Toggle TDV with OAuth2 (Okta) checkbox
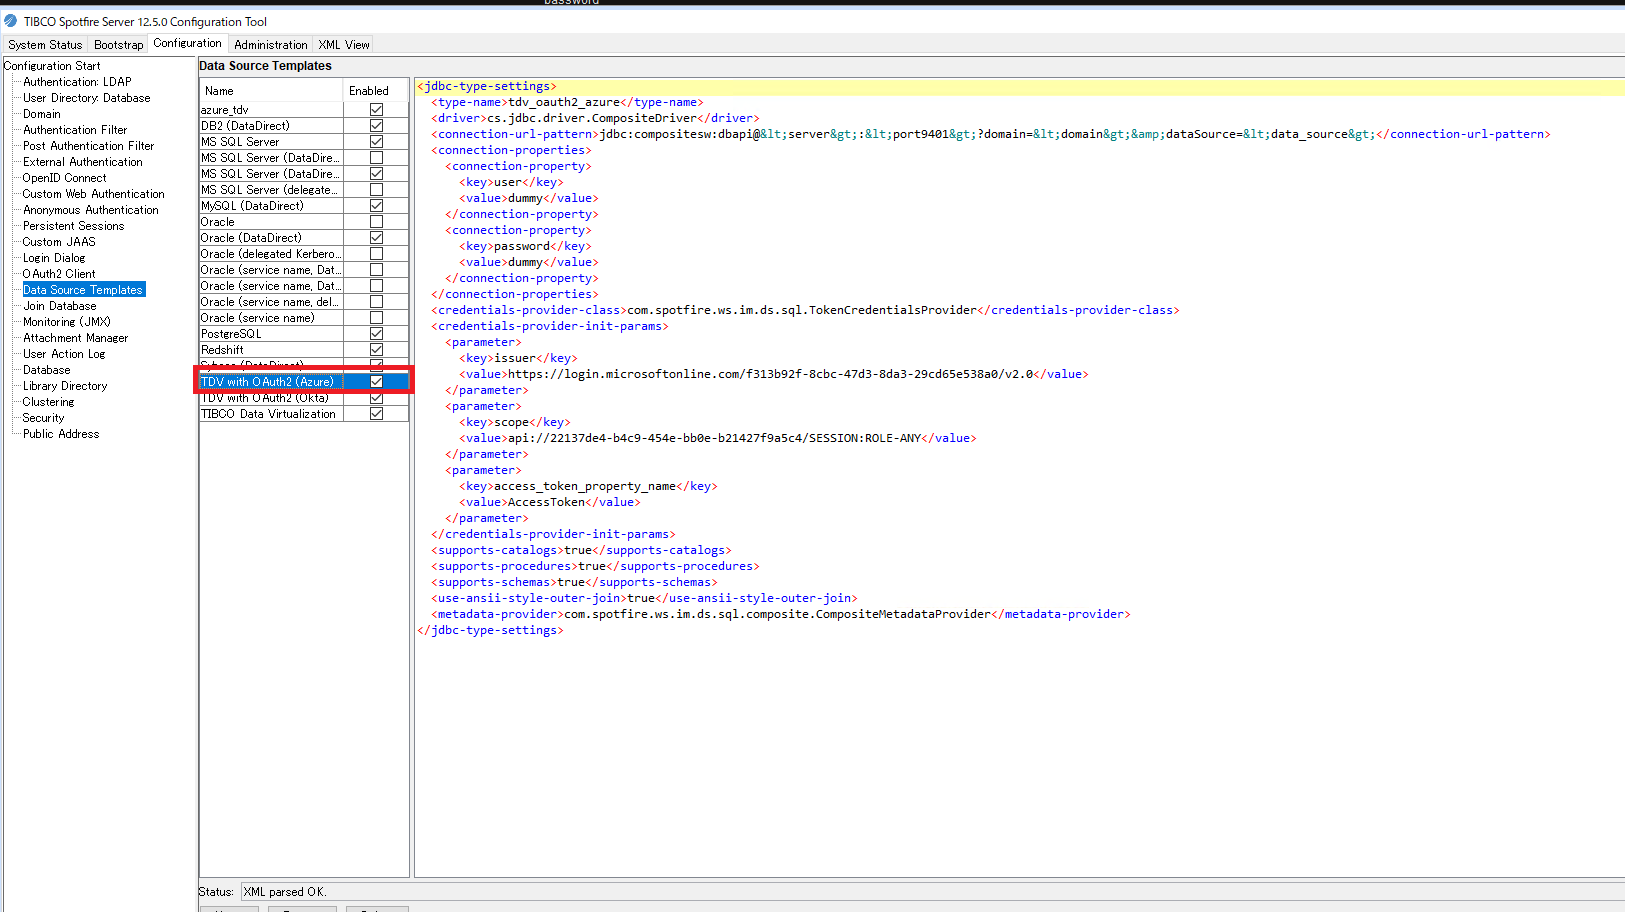The width and height of the screenshot is (1625, 912). tap(376, 398)
